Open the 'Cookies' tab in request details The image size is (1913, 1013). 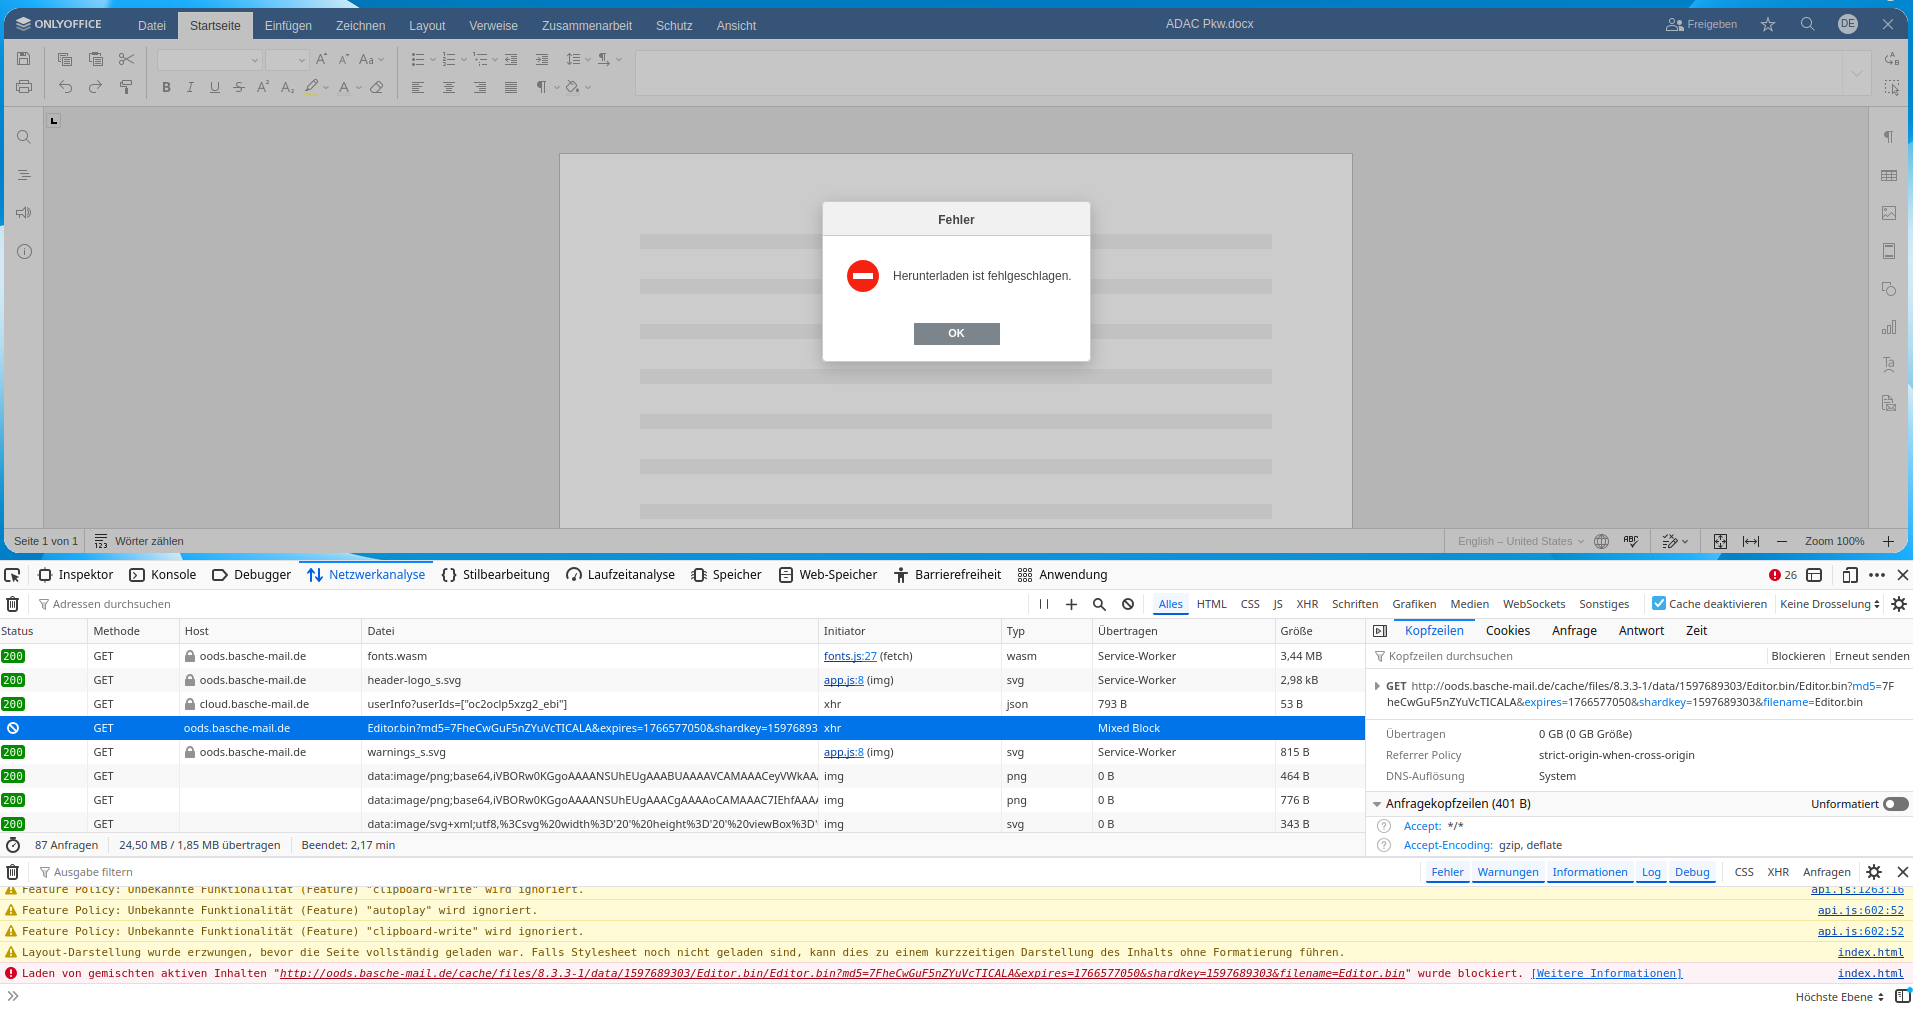click(x=1507, y=631)
